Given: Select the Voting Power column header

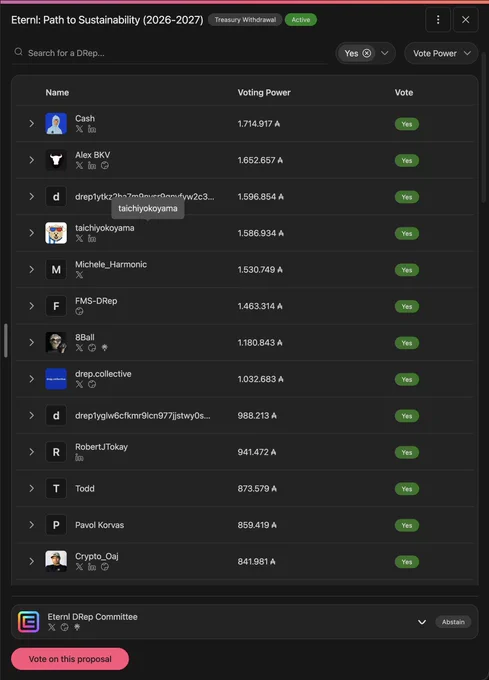Looking at the screenshot, I should (x=264, y=92).
